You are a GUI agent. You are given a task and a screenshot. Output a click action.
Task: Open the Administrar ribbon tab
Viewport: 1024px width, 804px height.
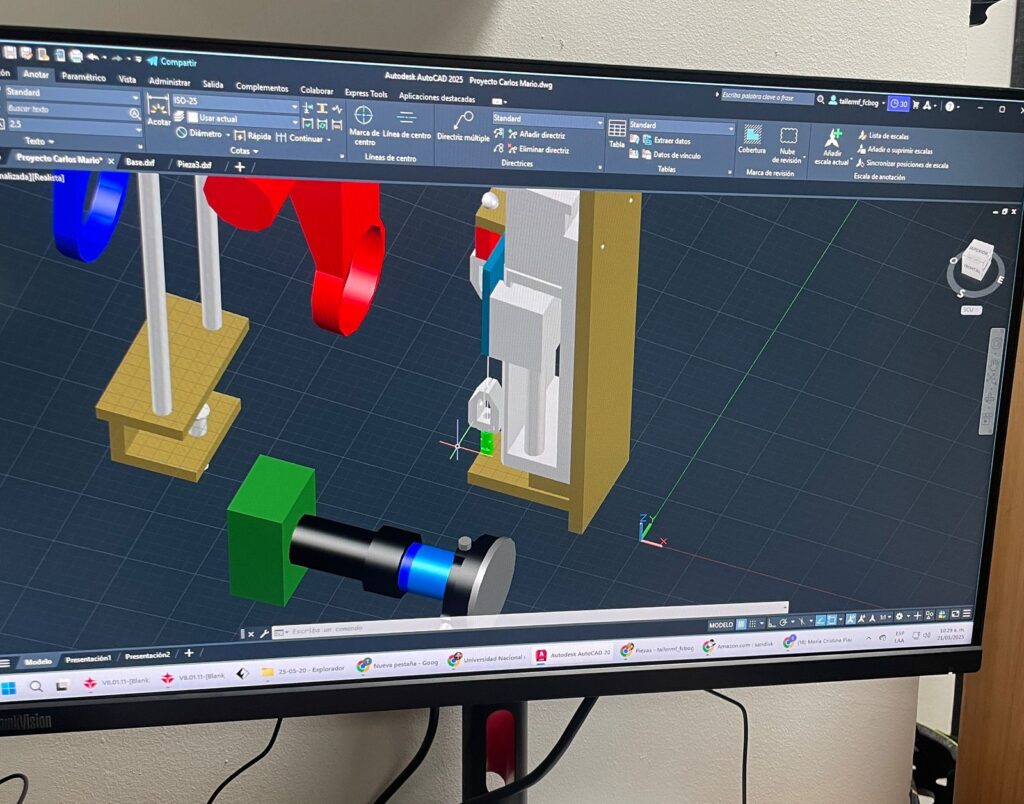click(x=169, y=82)
